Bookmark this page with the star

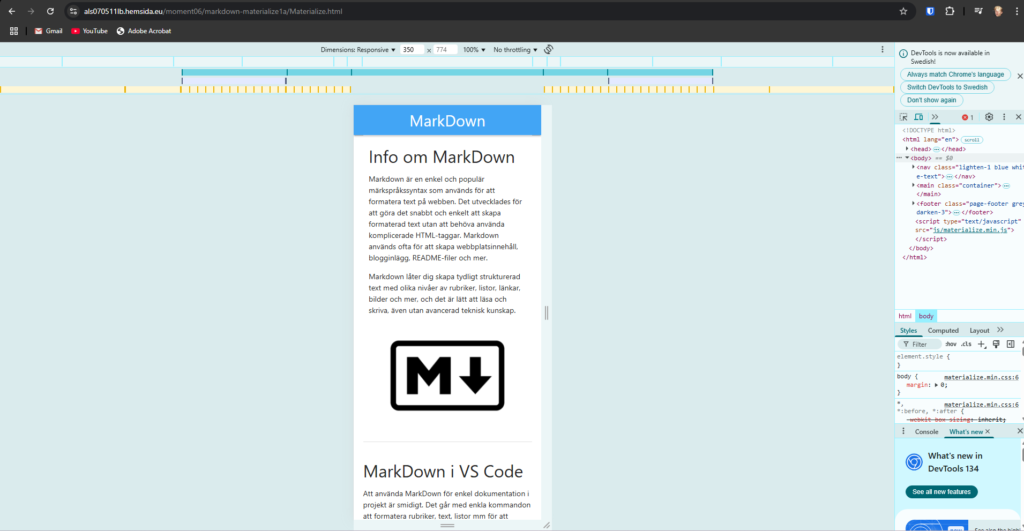[x=903, y=11]
